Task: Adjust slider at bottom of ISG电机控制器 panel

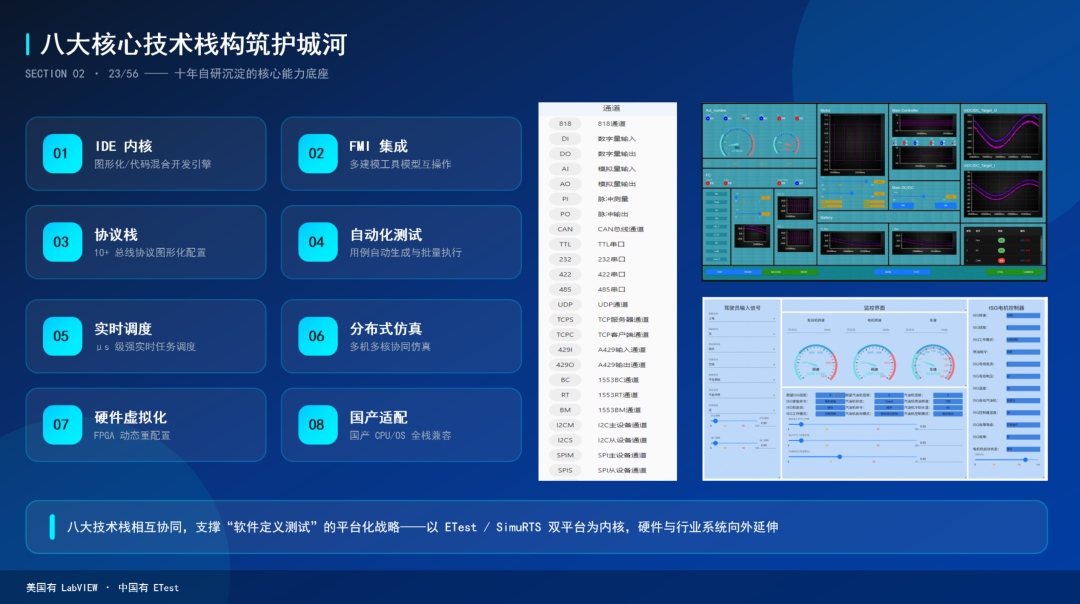Action: (1007, 460)
